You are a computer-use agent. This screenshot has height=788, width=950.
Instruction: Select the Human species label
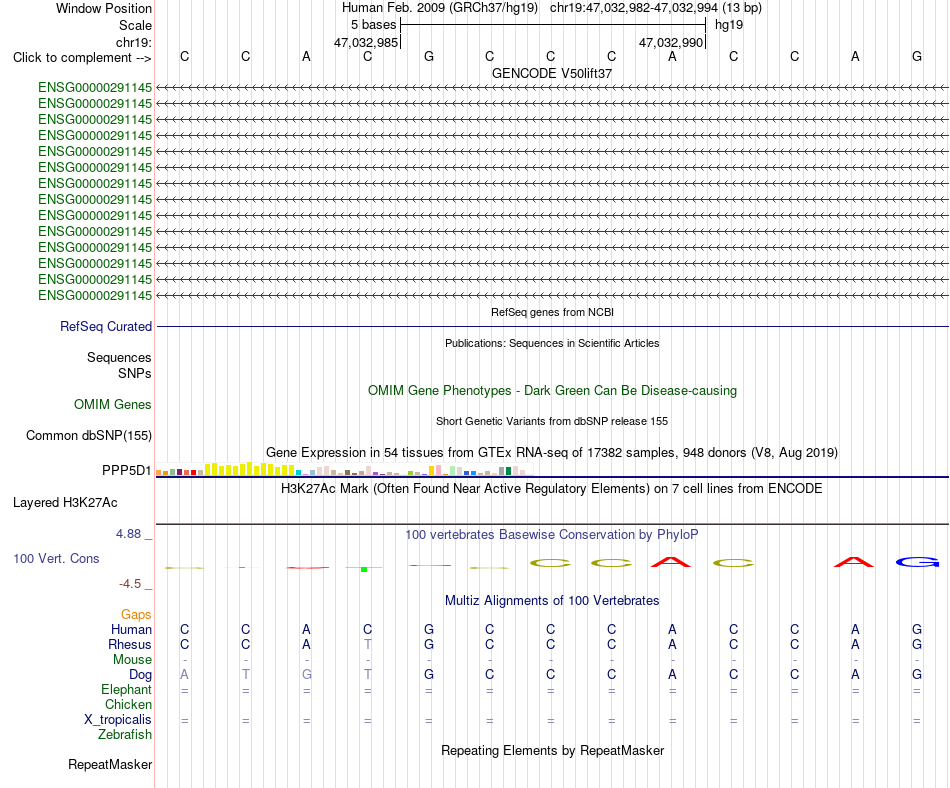[131, 630]
